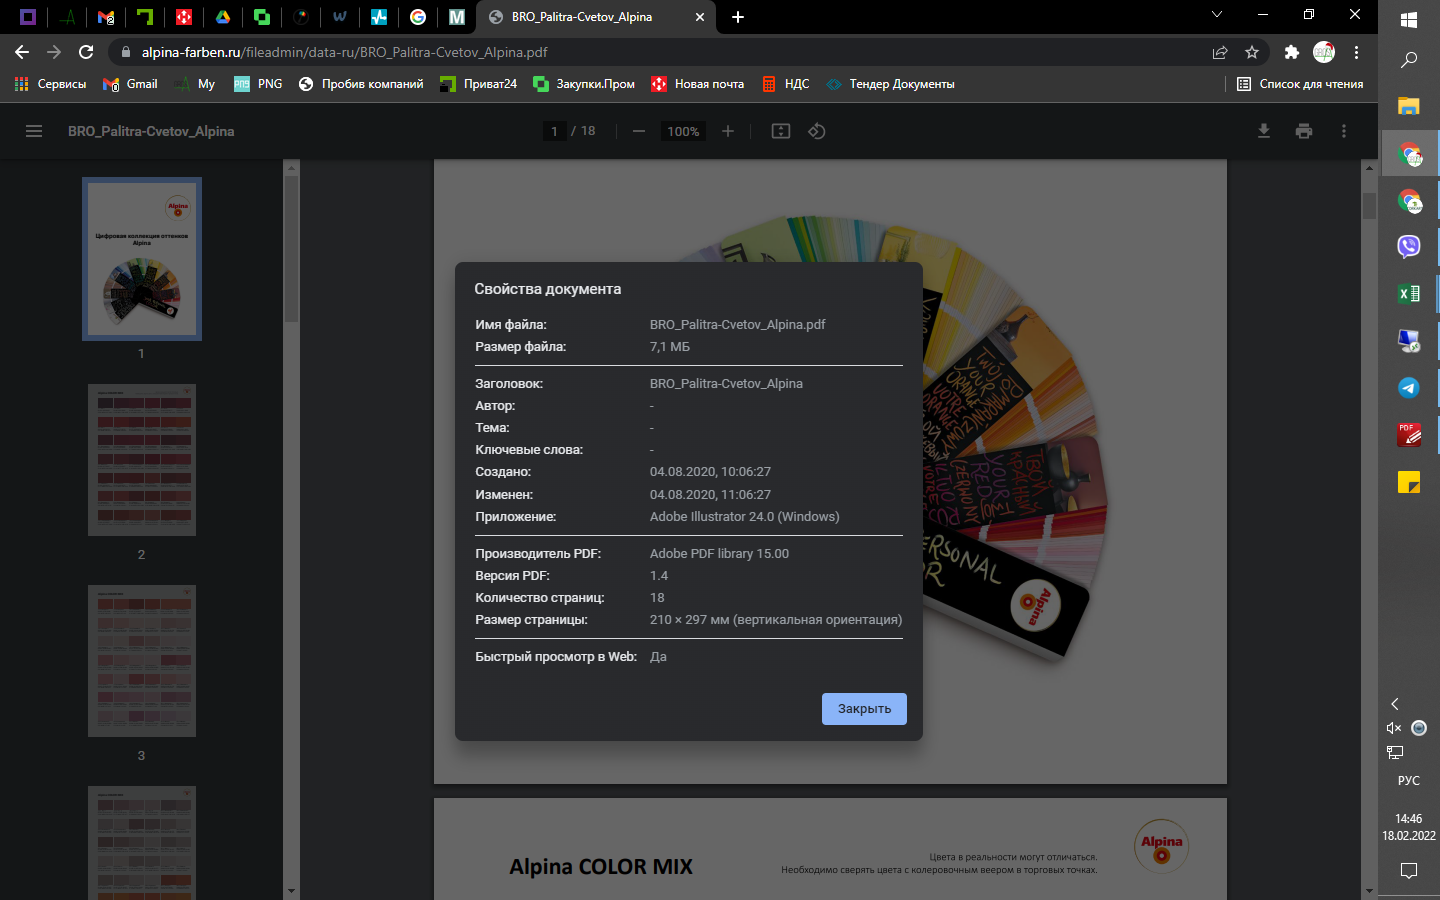The image size is (1440, 900).
Task: Toggle fit to page icon
Action: [x=781, y=131]
